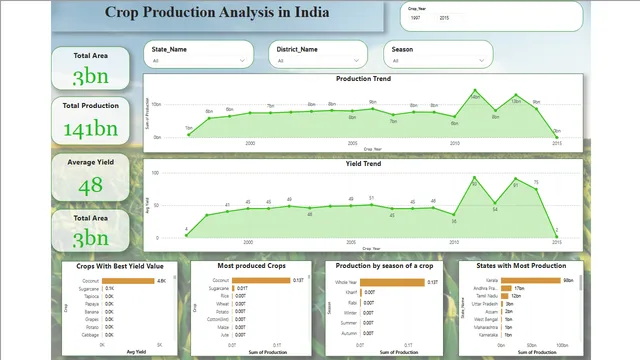This screenshot has width=640, height=360.
Task: Click the 'Banana' crop label
Action: (x=91, y=312)
